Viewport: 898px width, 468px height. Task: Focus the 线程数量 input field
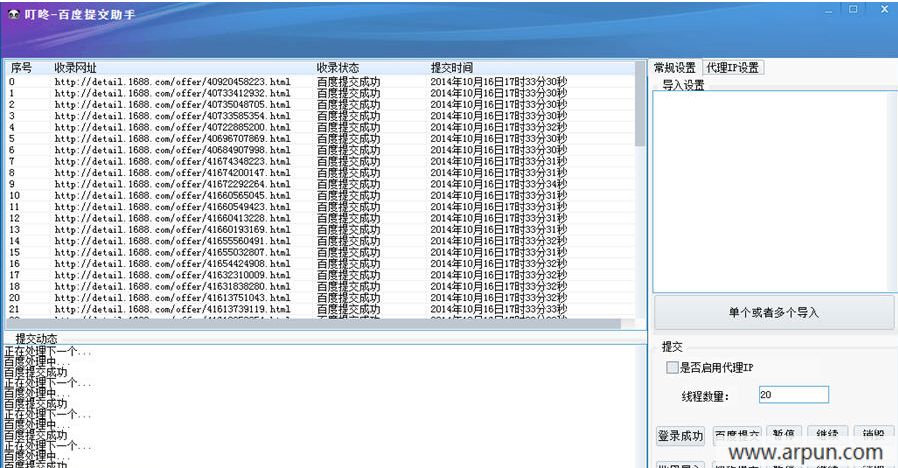coord(793,395)
